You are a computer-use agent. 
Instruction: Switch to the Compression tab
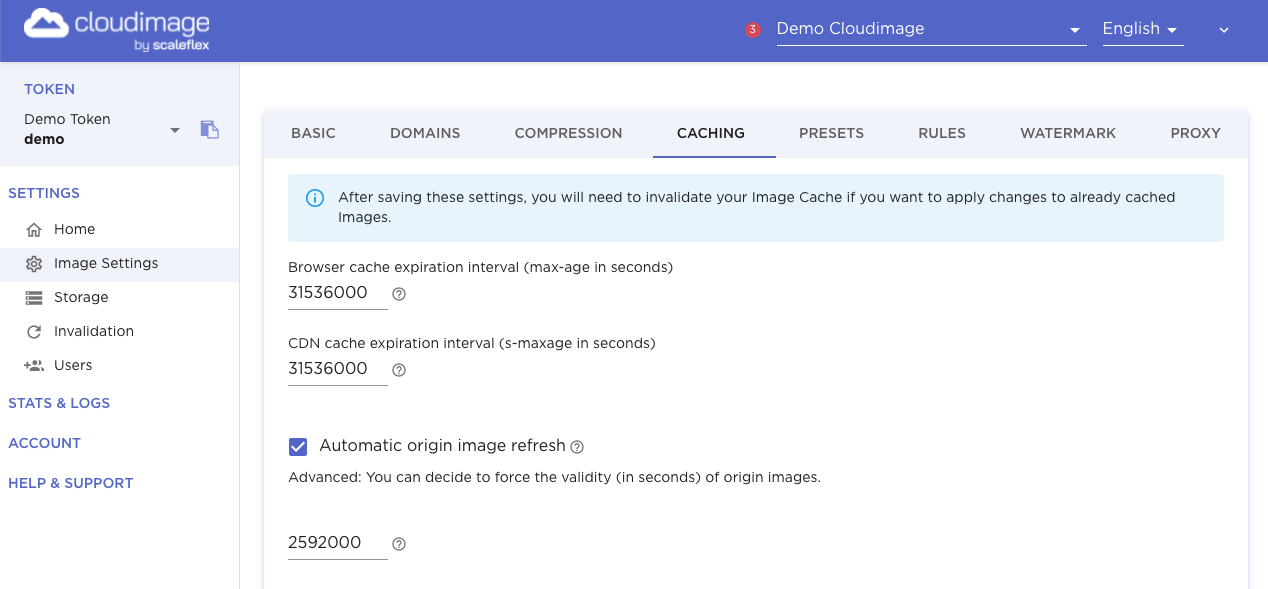click(x=568, y=133)
